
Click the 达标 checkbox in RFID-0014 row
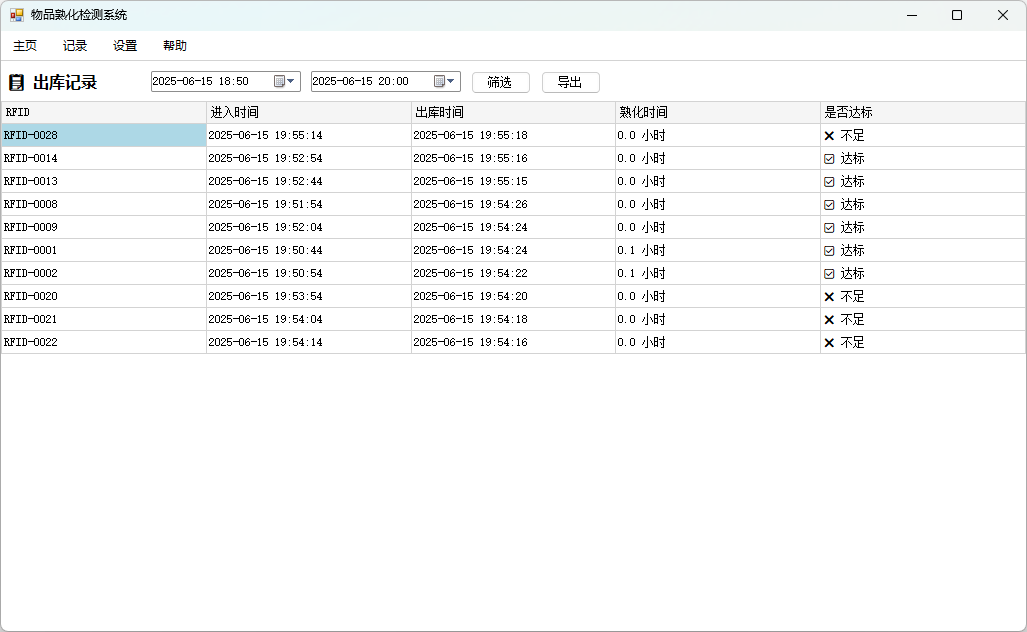(829, 159)
